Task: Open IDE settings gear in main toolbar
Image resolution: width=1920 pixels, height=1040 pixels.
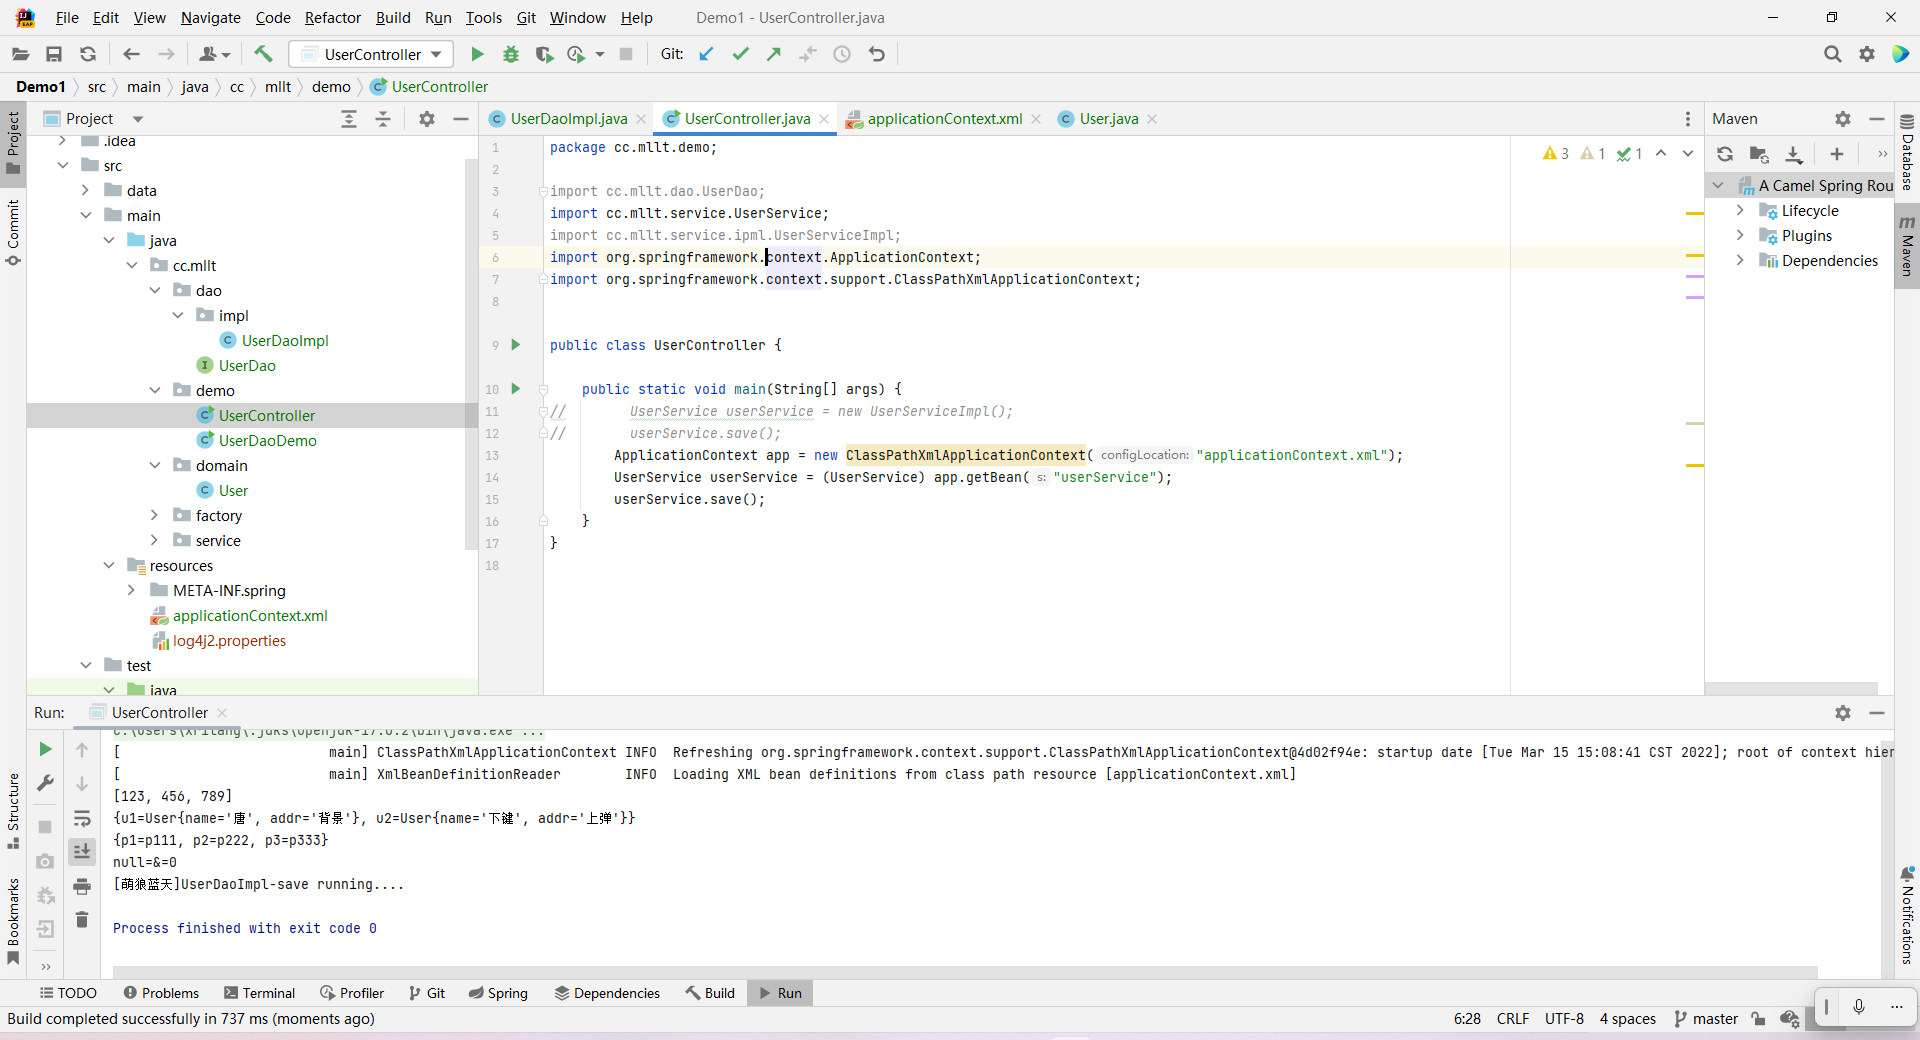Action: 1866,54
